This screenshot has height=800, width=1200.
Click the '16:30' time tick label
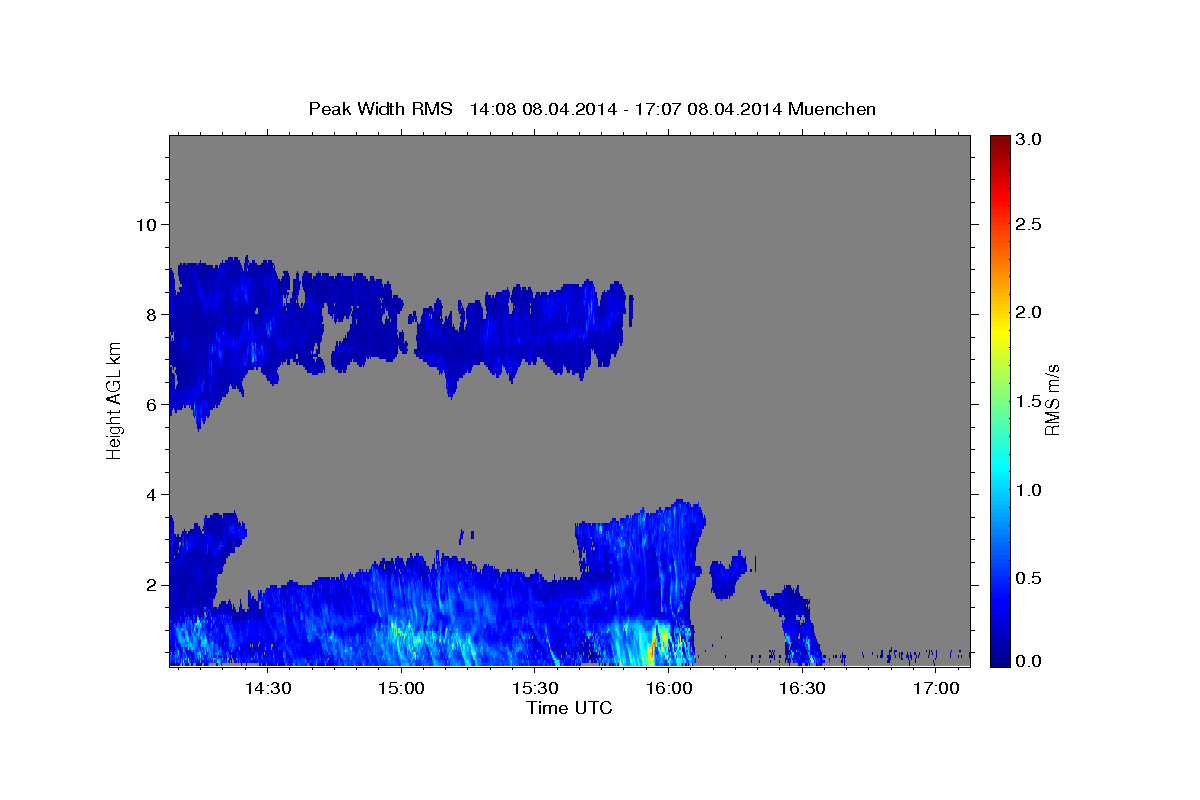pos(802,688)
